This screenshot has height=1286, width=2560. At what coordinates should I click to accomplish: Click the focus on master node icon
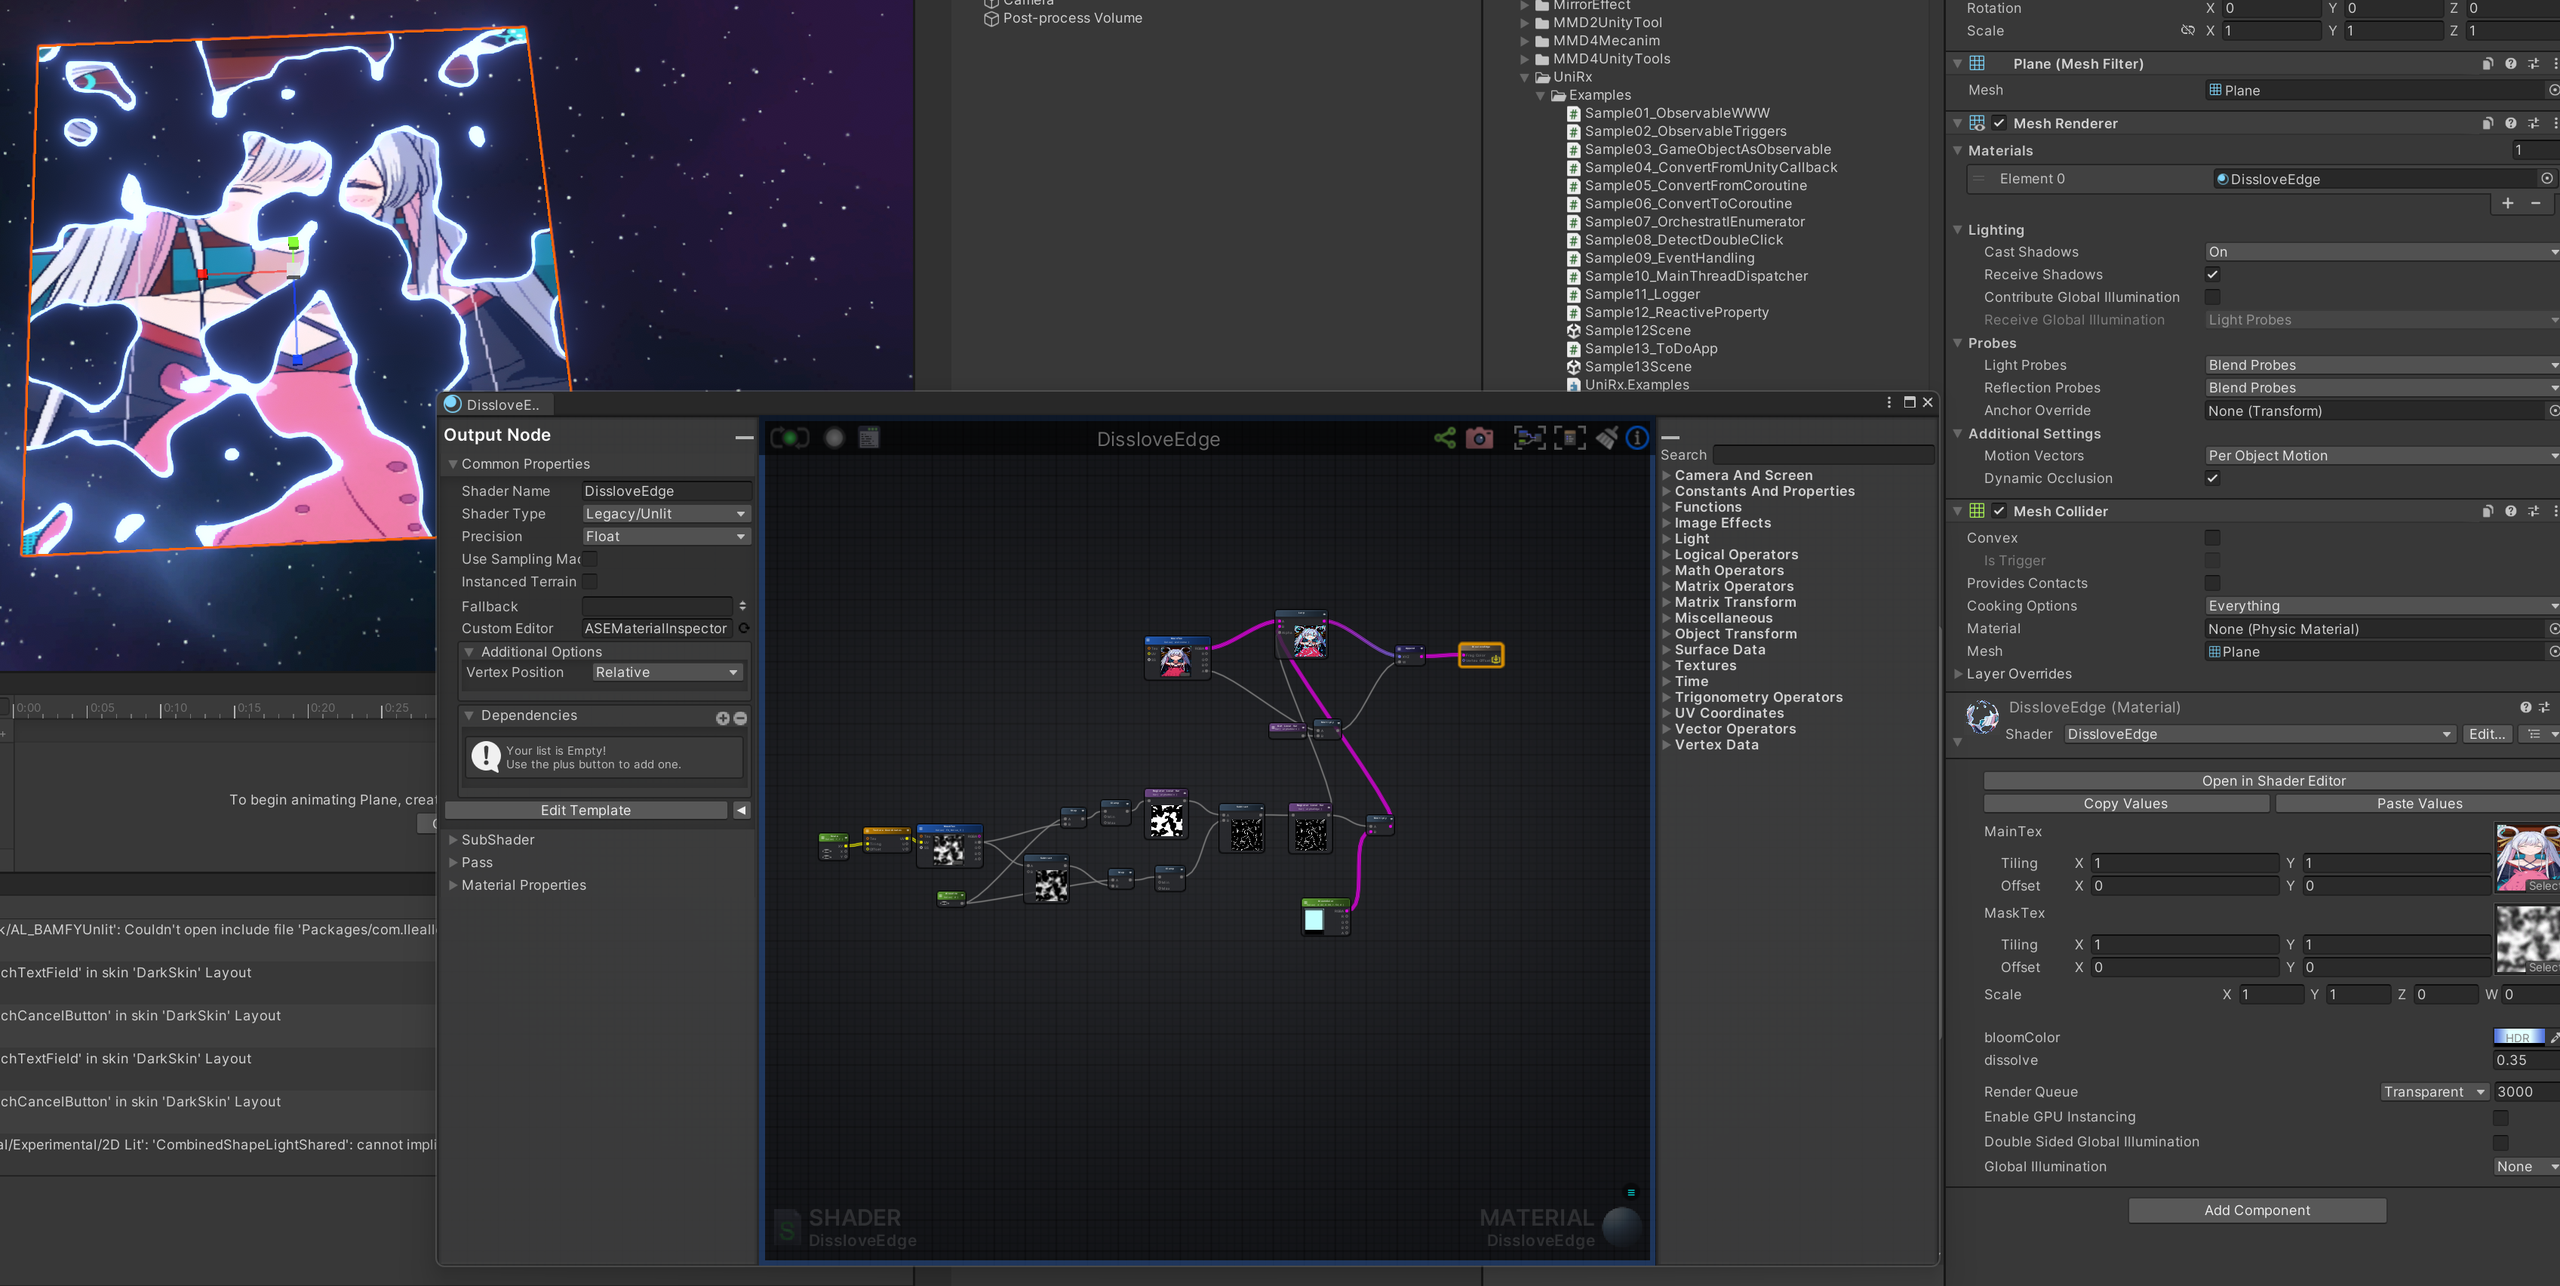pyautogui.click(x=1570, y=438)
